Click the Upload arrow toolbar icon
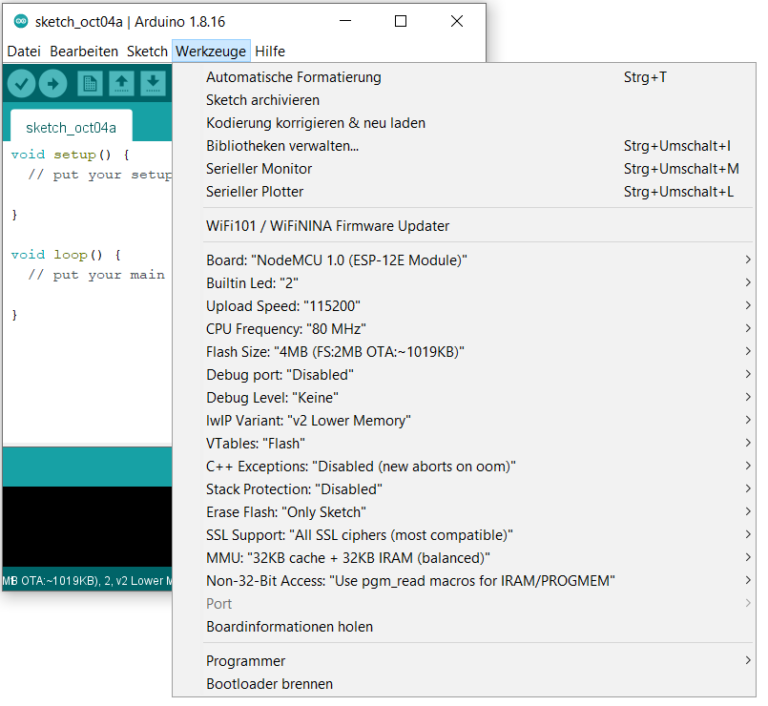This screenshot has width=768, height=706. (53, 84)
